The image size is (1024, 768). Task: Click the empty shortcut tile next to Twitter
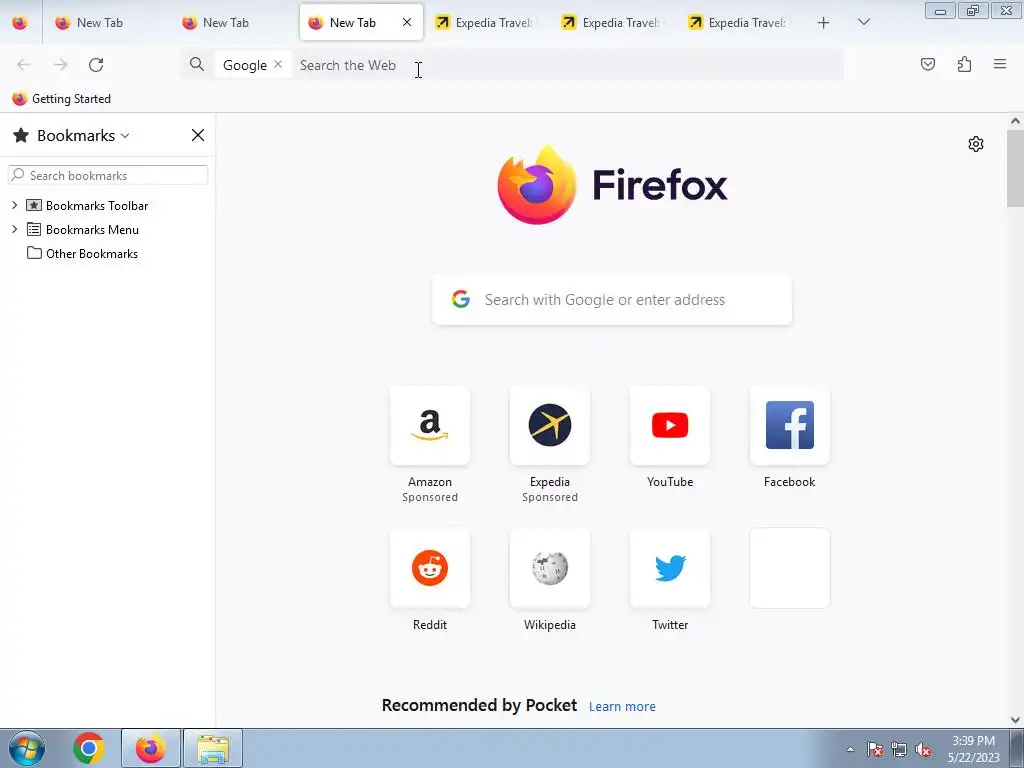pos(790,568)
